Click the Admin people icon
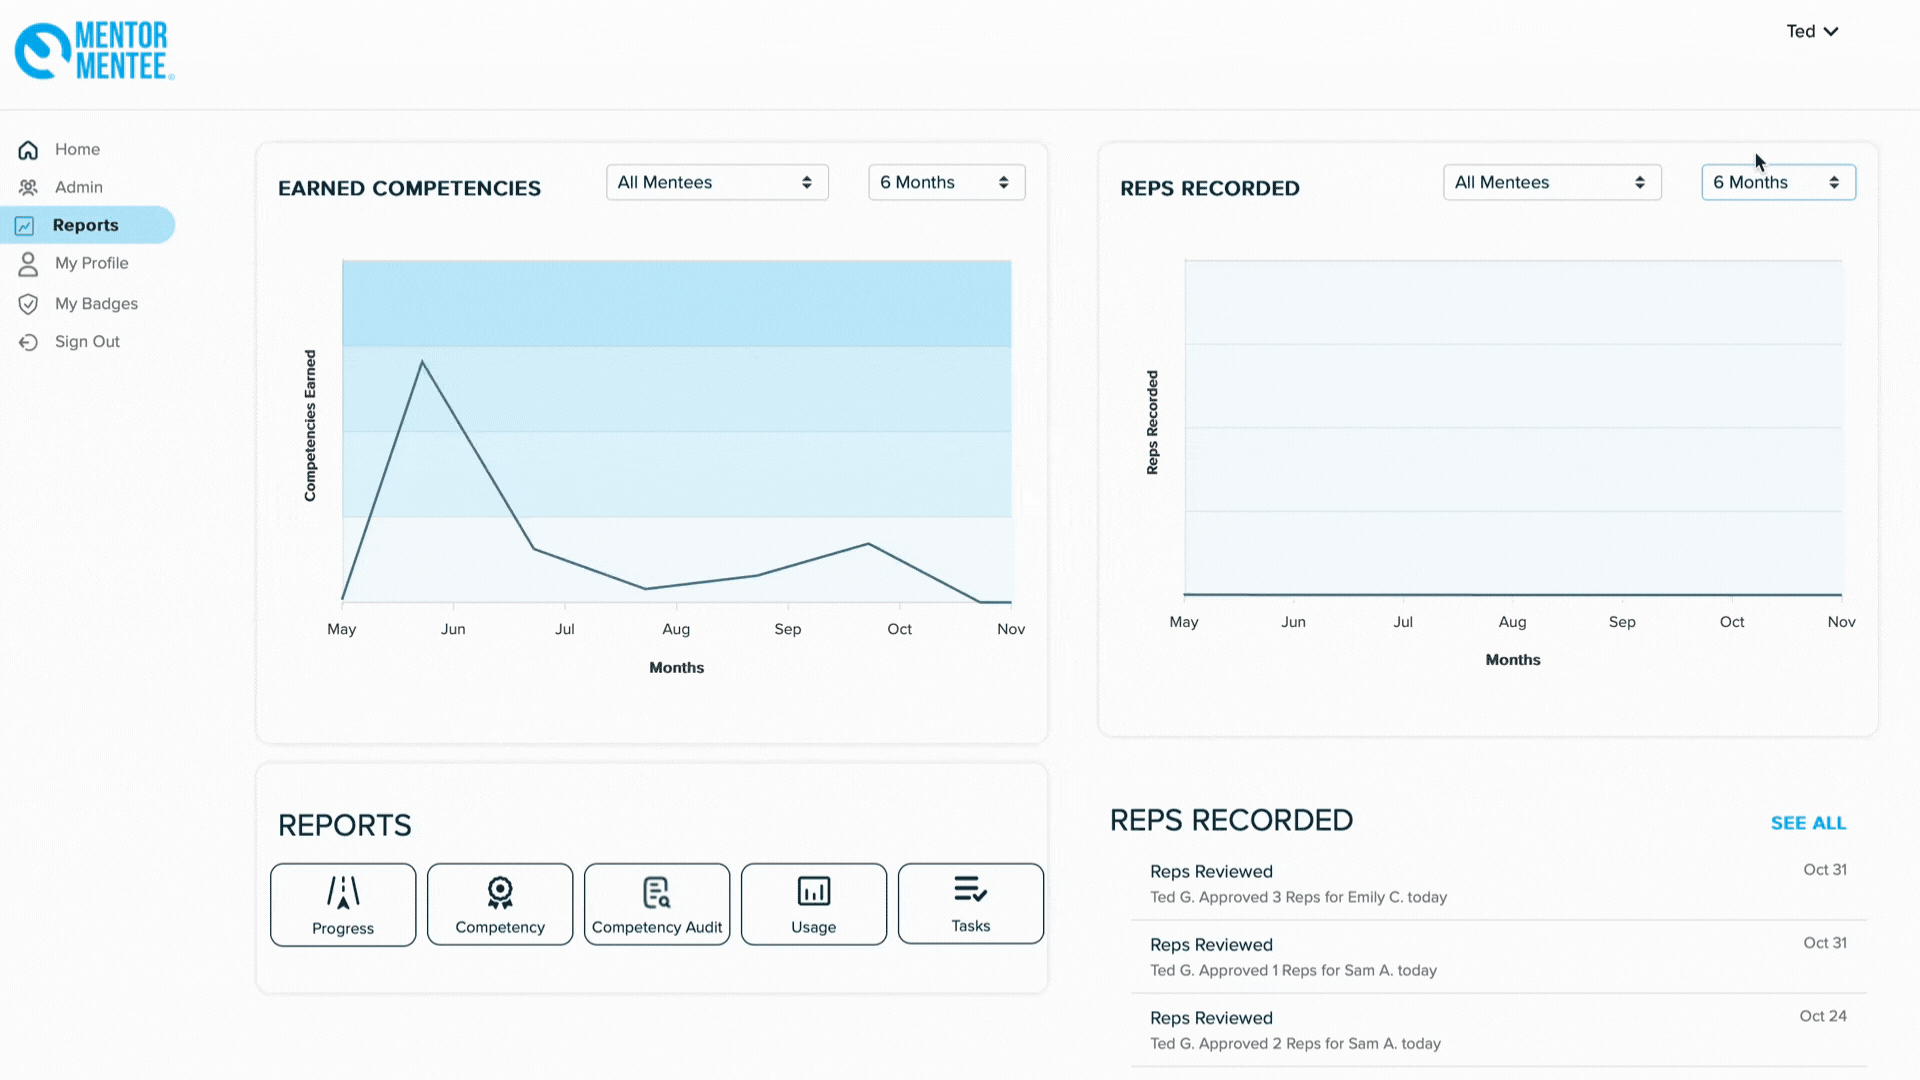Viewport: 1920px width, 1080px height. (x=28, y=188)
